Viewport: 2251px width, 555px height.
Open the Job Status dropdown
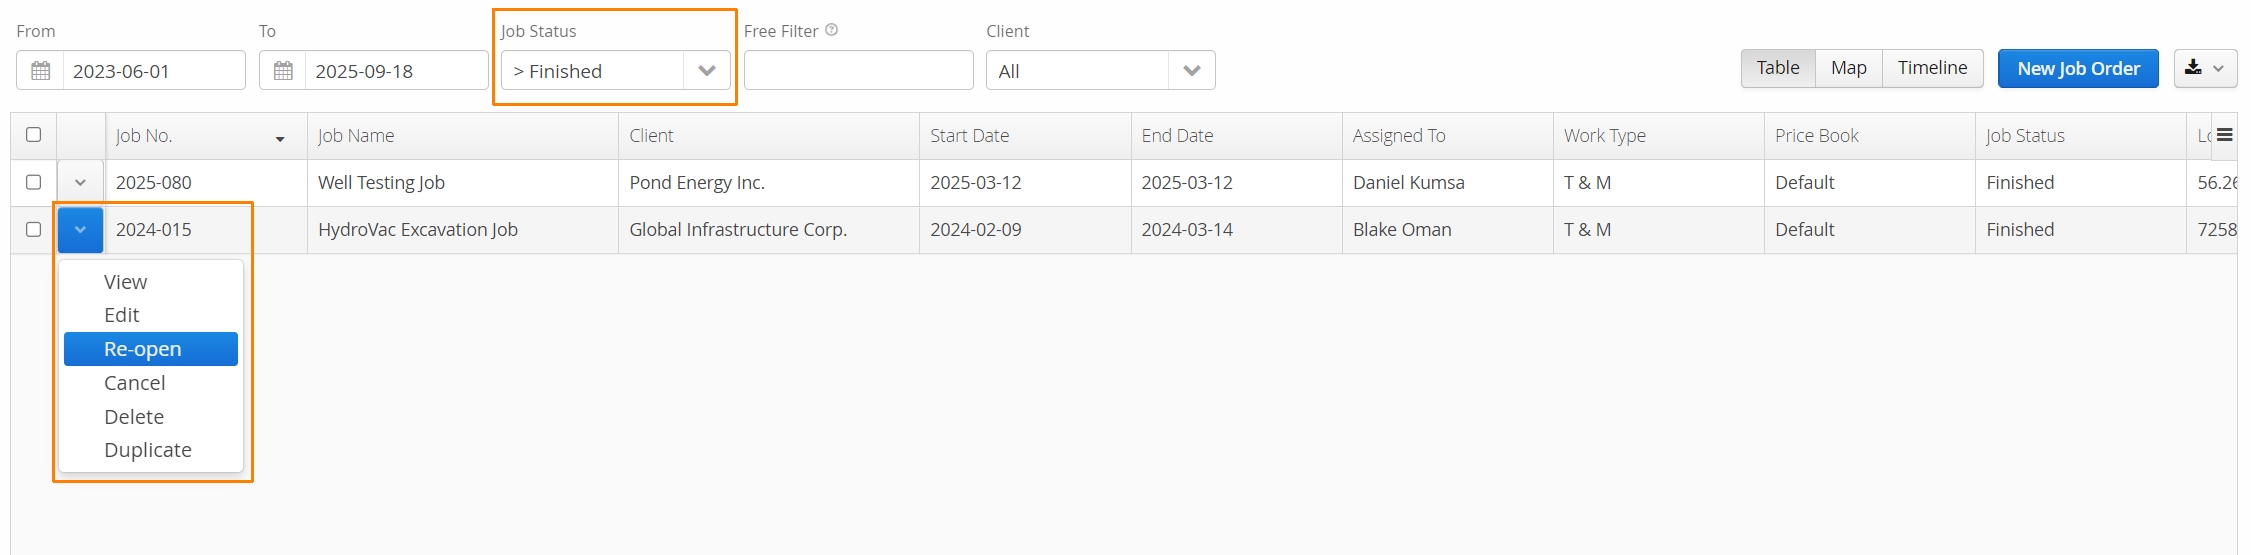click(615, 71)
